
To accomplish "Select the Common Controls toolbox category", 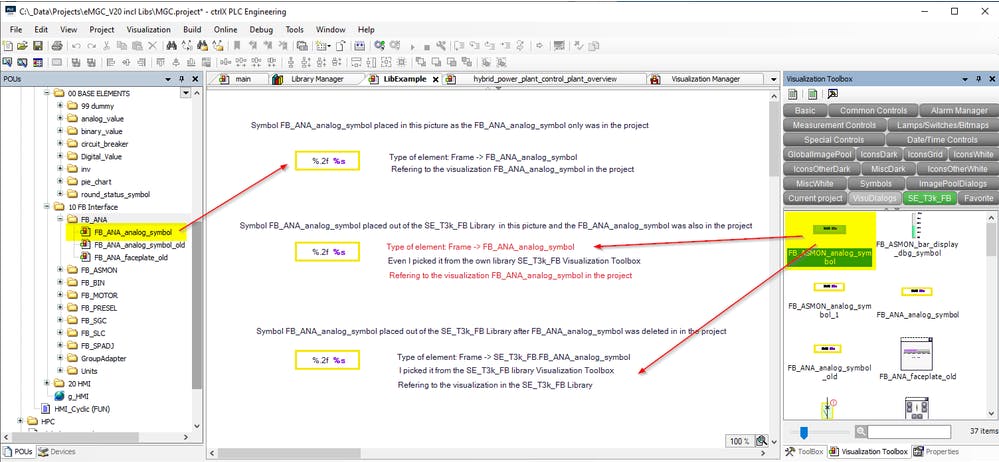I will pyautogui.click(x=872, y=110).
